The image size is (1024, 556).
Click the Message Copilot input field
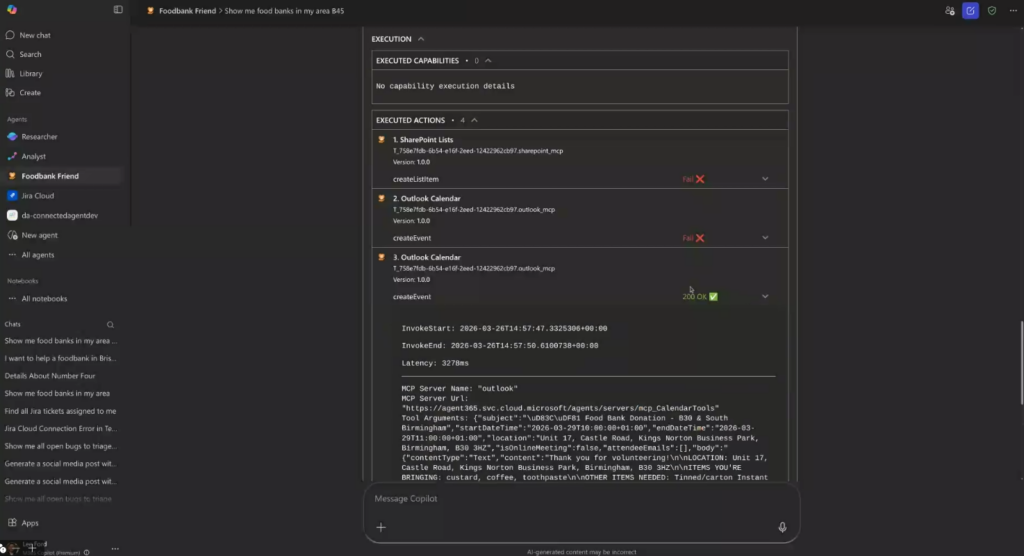(581, 499)
